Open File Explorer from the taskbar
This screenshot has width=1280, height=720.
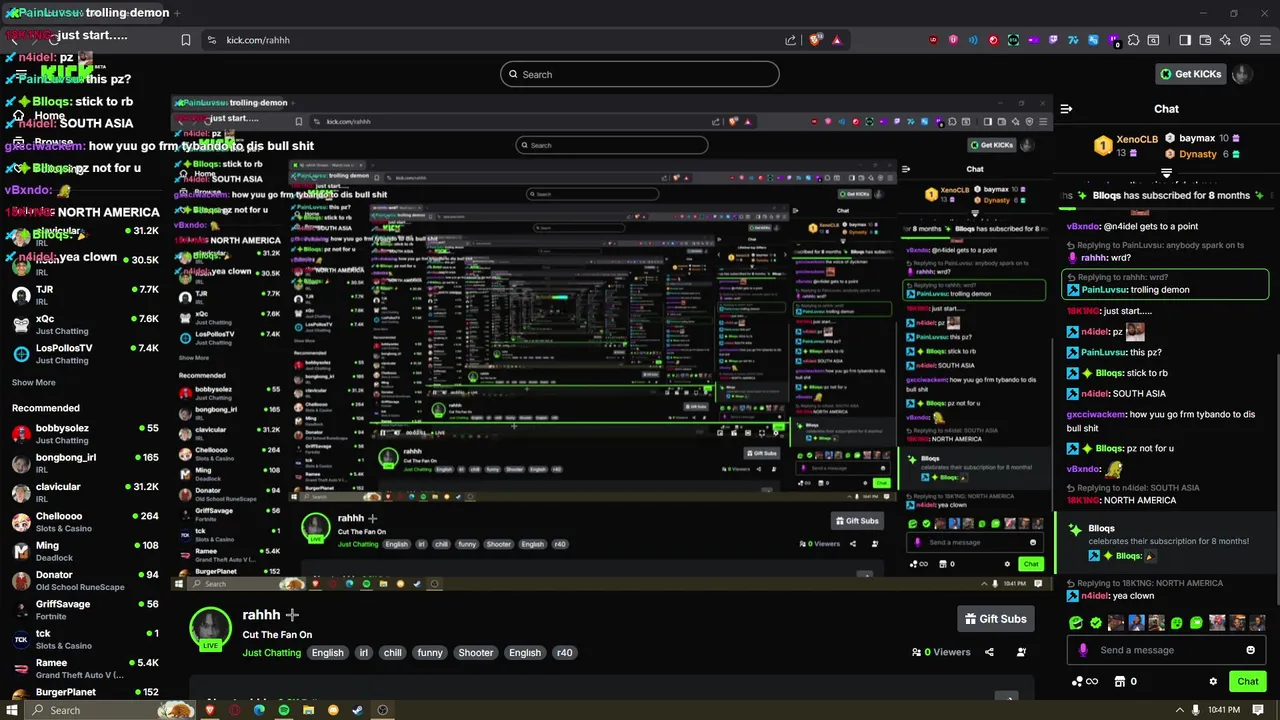(308, 710)
